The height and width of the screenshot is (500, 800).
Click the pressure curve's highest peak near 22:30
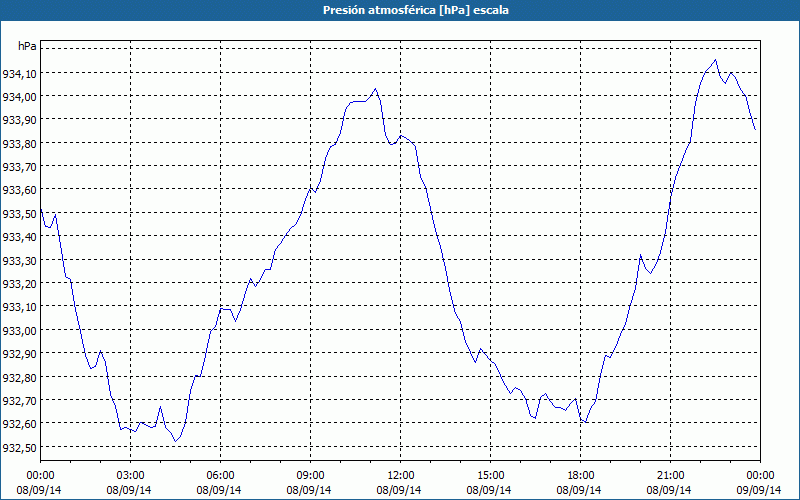tap(715, 60)
